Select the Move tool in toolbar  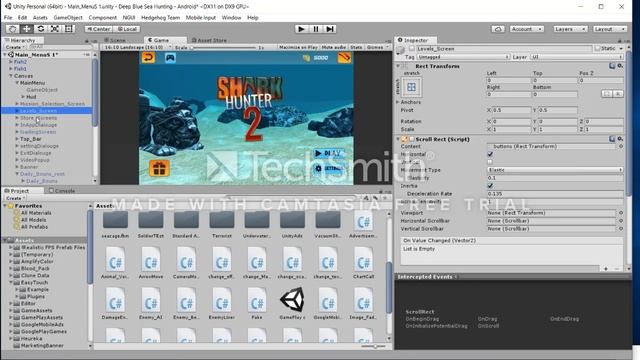tap(27, 29)
